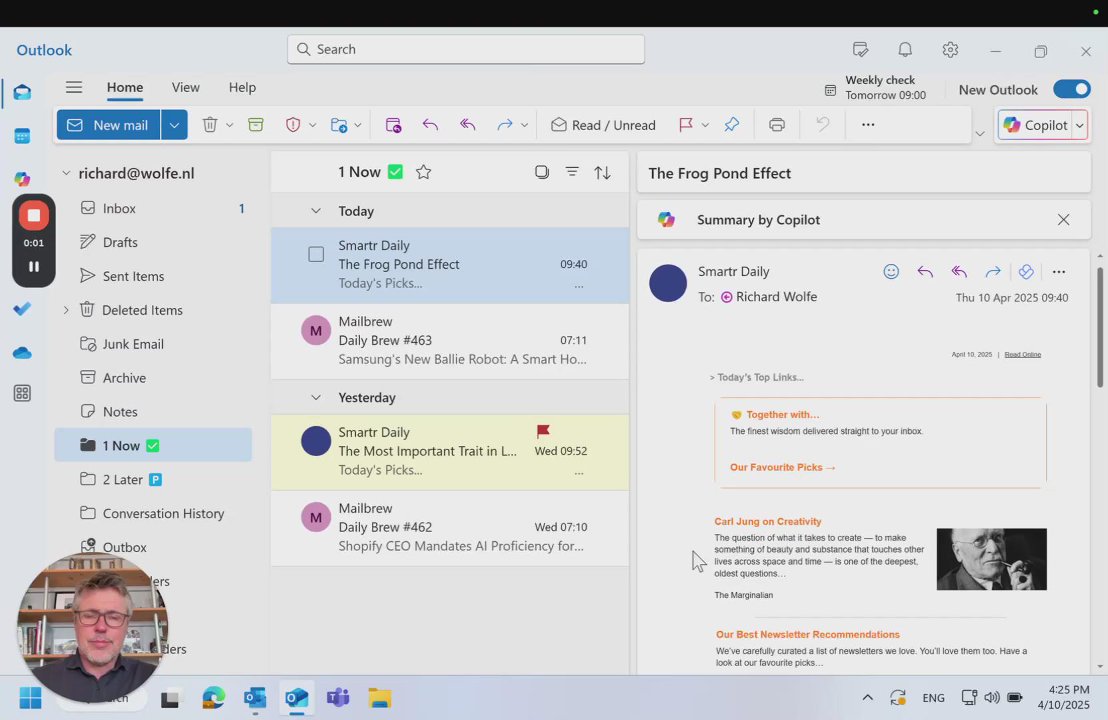Open the To Do checkmark app

pyautogui.click(x=22, y=309)
